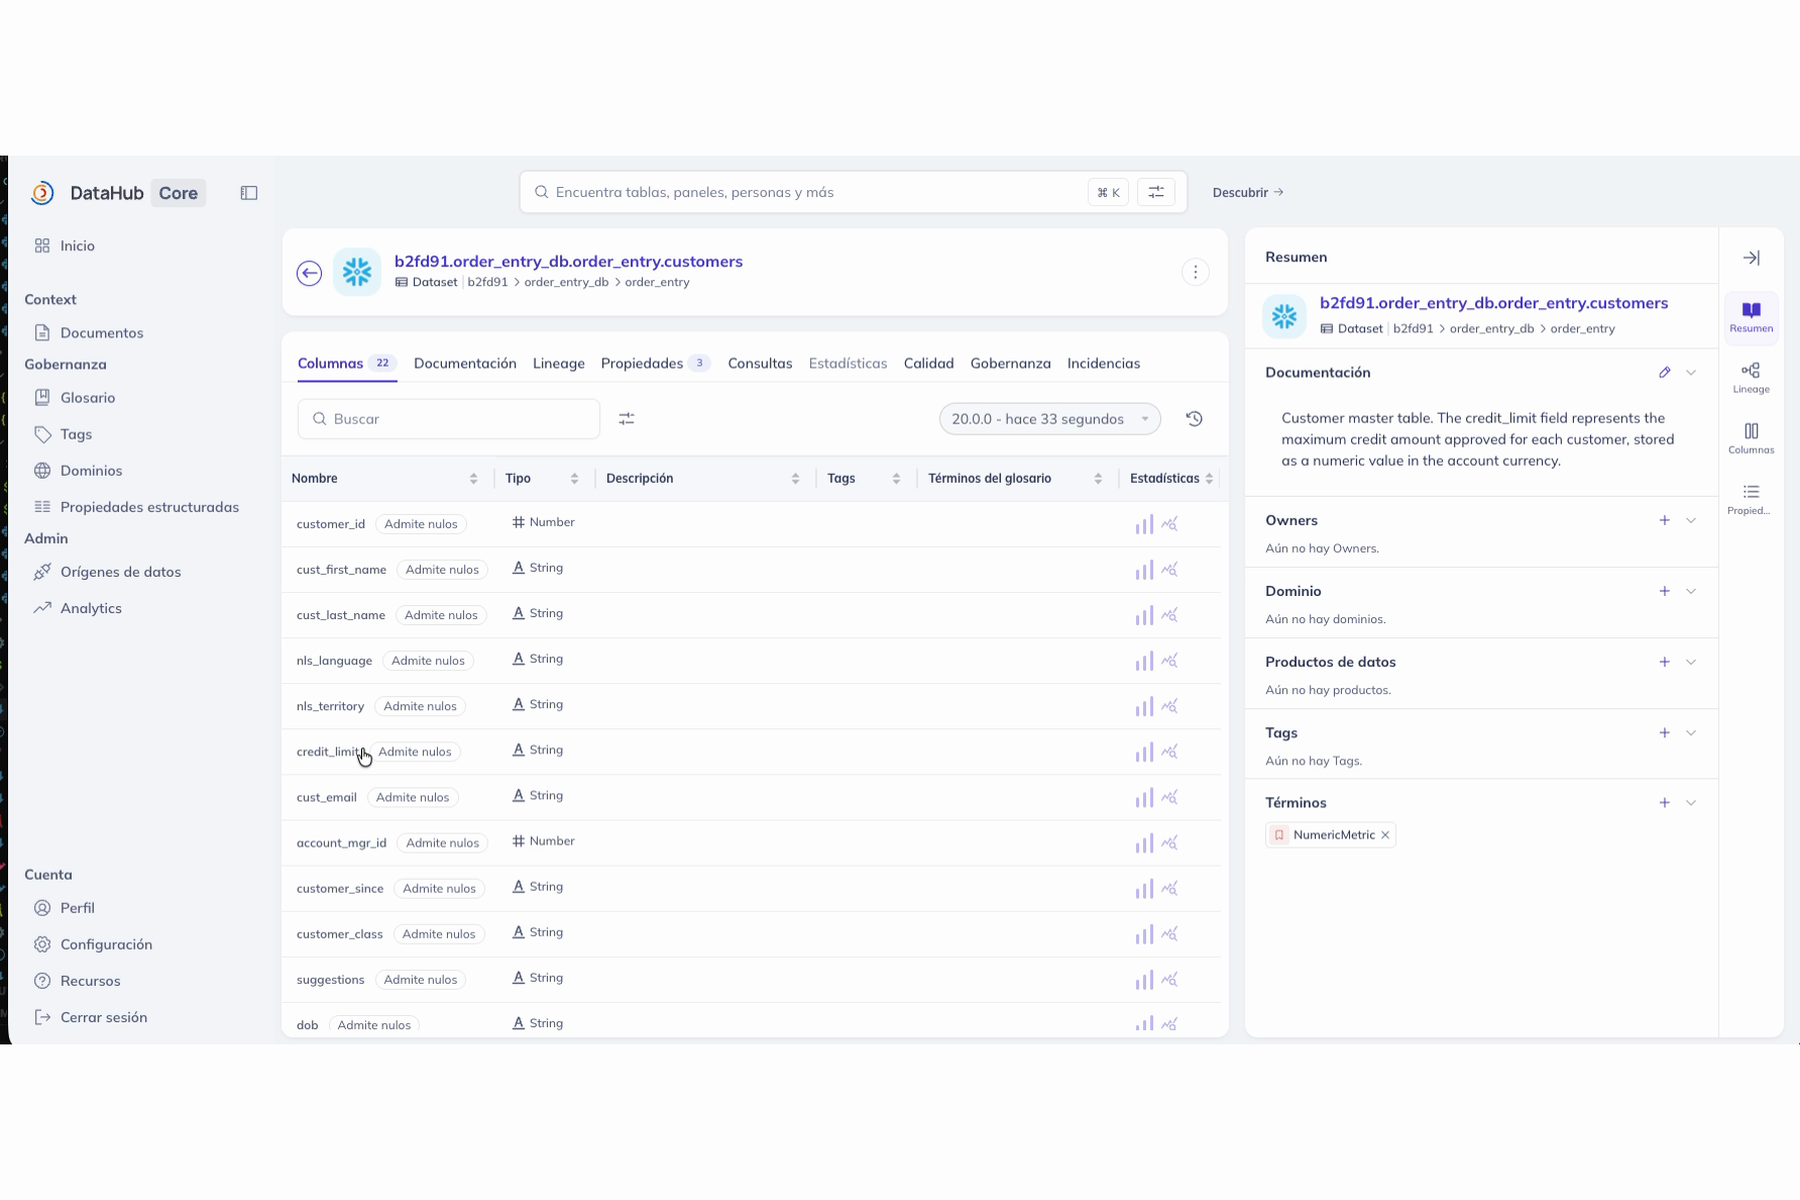The height and width of the screenshot is (1200, 1800).
Task: Click Descubrir link
Action: [x=1247, y=192]
